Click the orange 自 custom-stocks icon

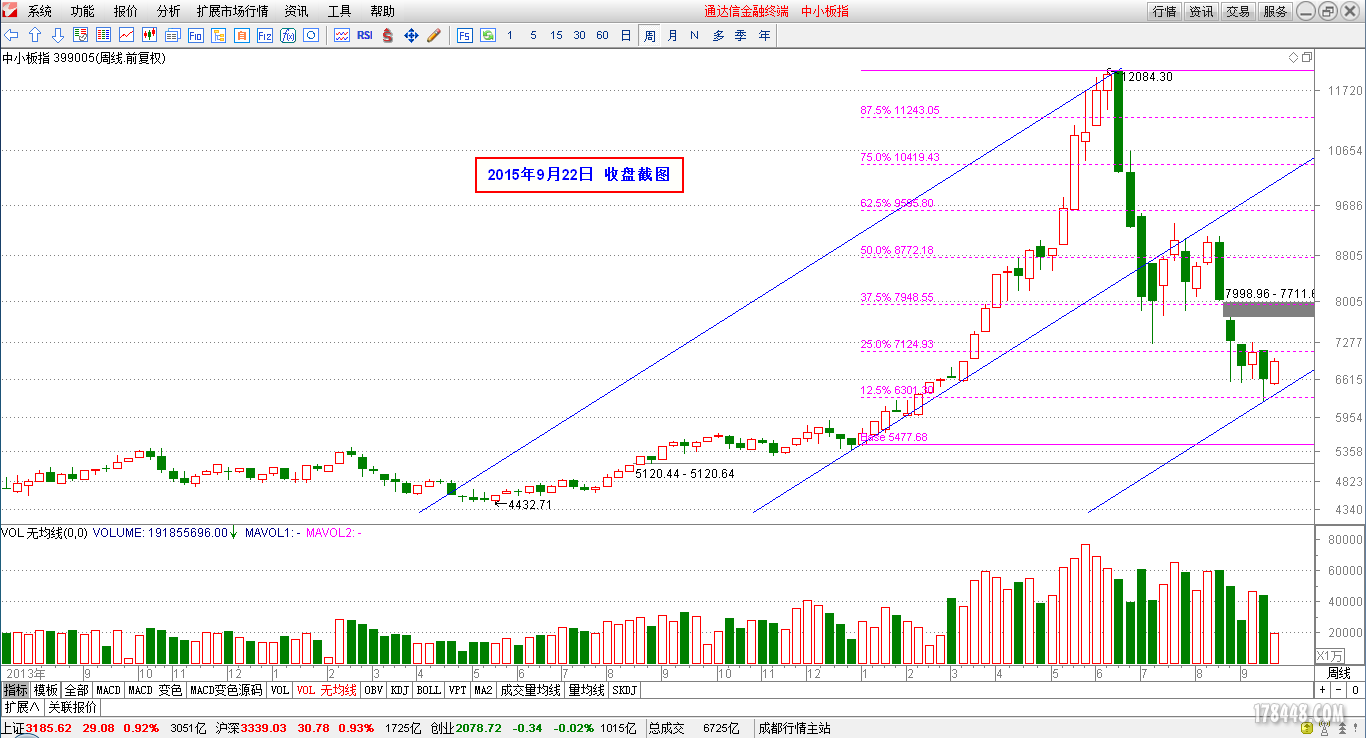(242, 35)
